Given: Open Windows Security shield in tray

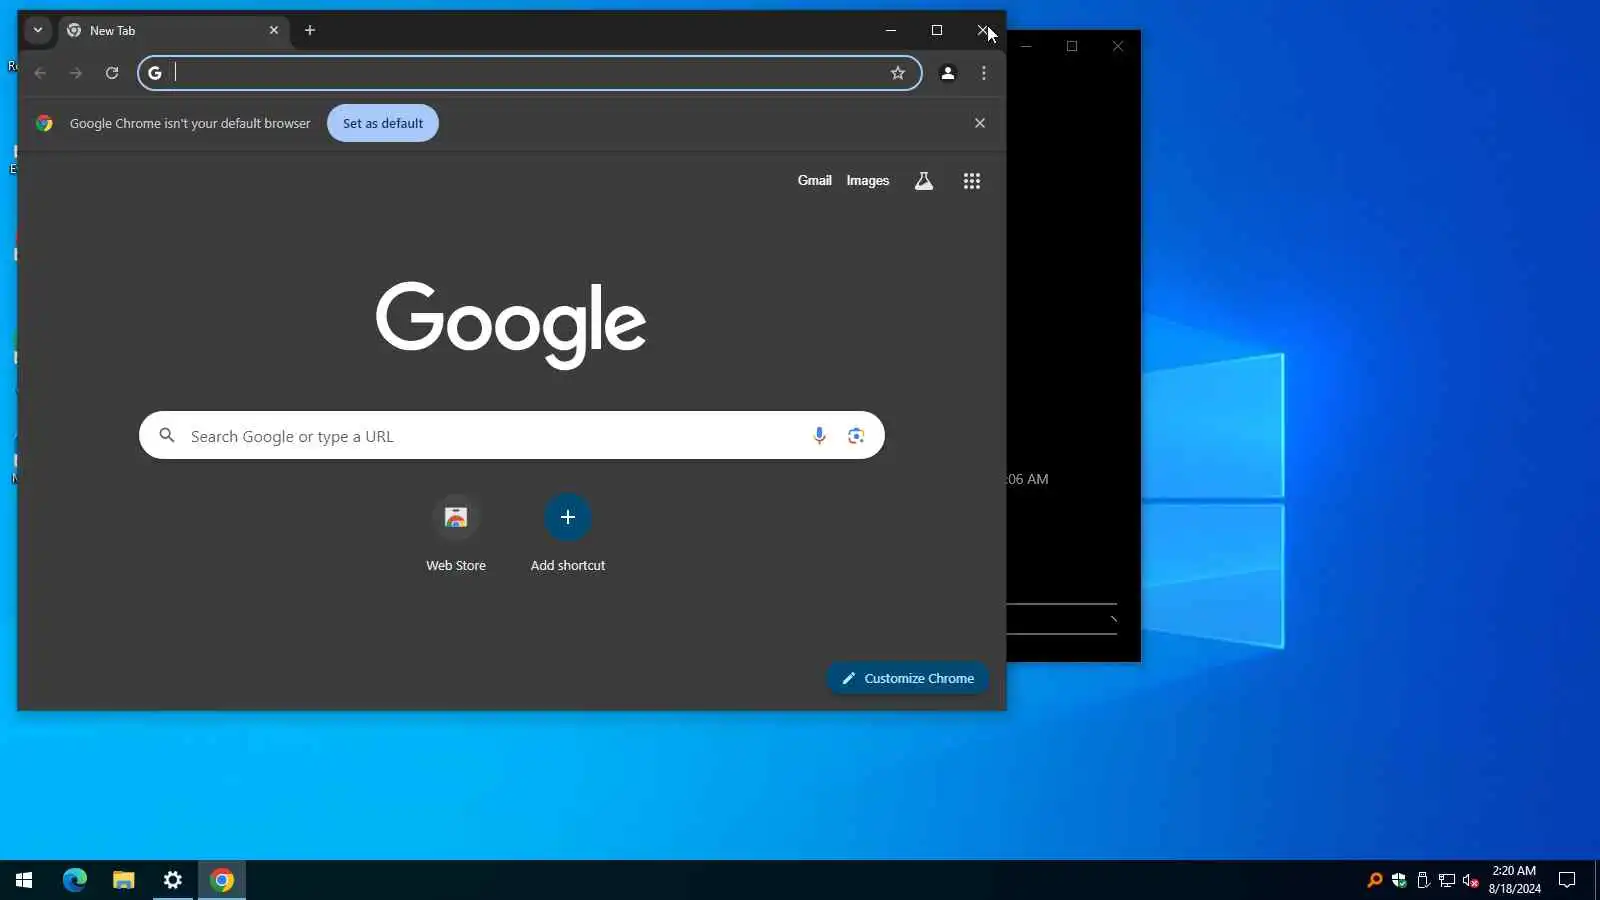Looking at the screenshot, I should click(x=1399, y=880).
